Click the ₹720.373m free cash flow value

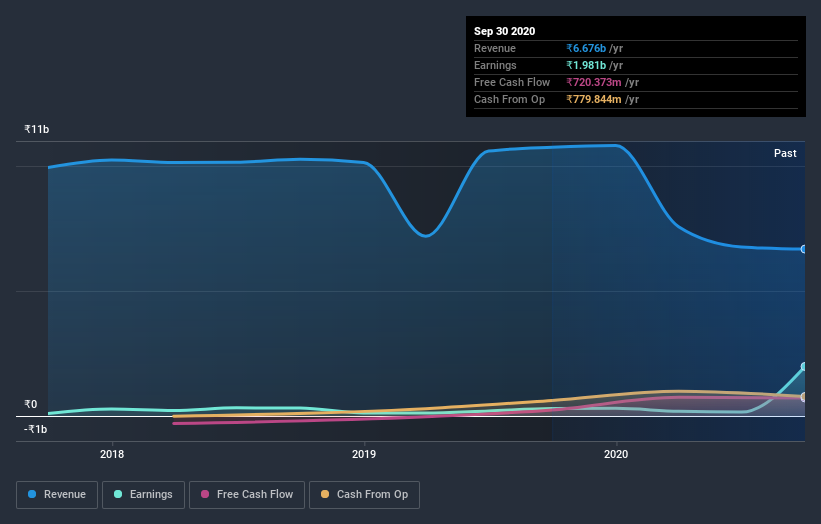594,82
